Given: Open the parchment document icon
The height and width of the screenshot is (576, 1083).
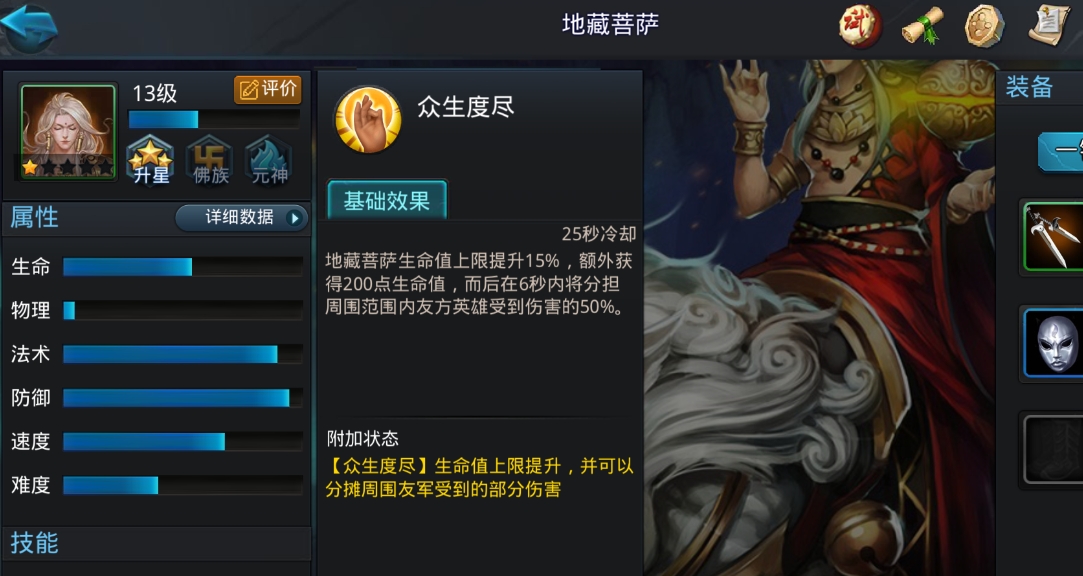Looking at the screenshot, I should click(x=1050, y=25).
